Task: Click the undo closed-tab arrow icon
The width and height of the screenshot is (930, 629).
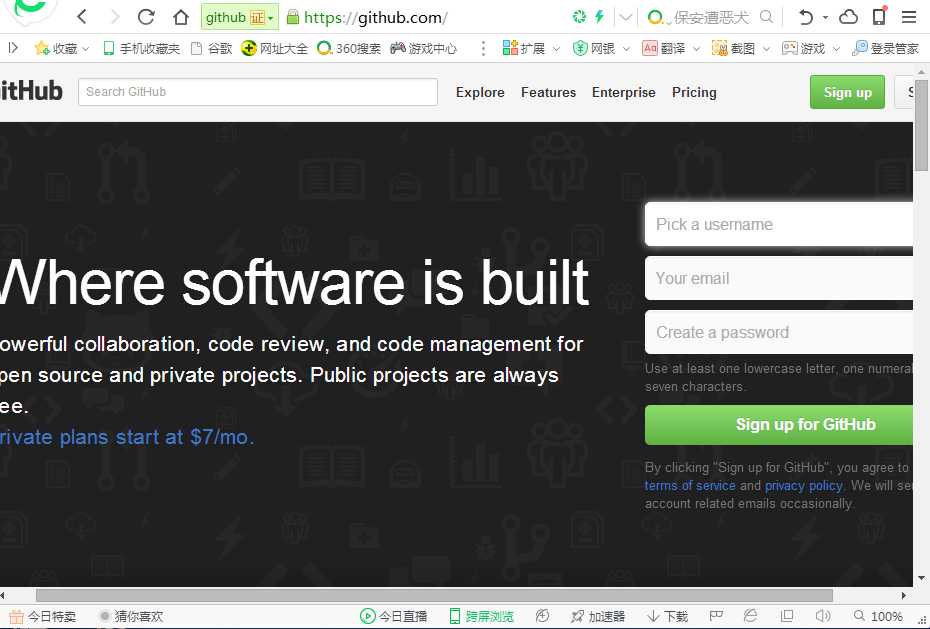Action: [805, 17]
